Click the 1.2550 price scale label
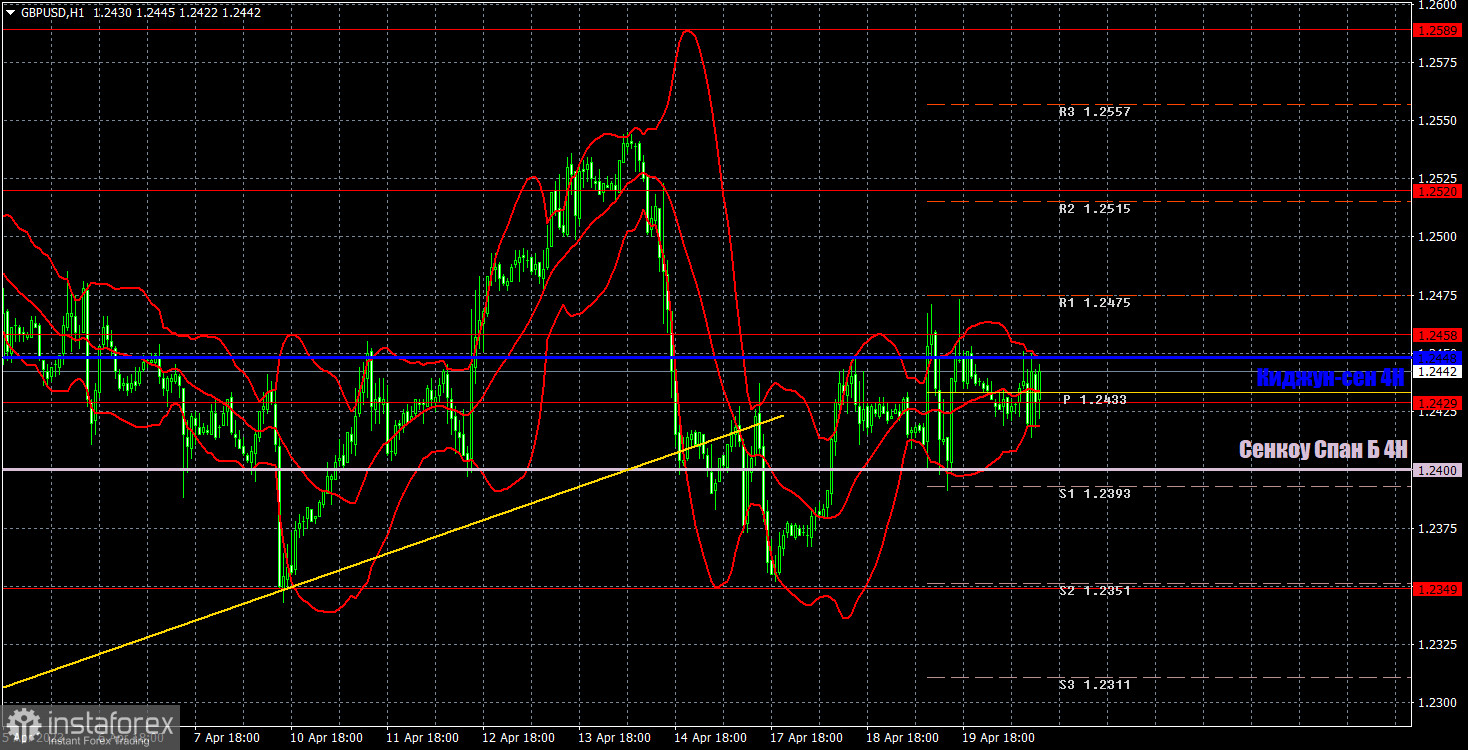The width and height of the screenshot is (1468, 750). 1436,120
